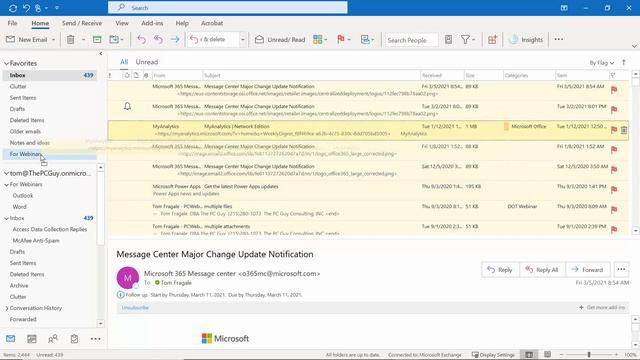Open Tasks in navigation bar
The height and width of the screenshot is (360, 640).
[x=74, y=339]
